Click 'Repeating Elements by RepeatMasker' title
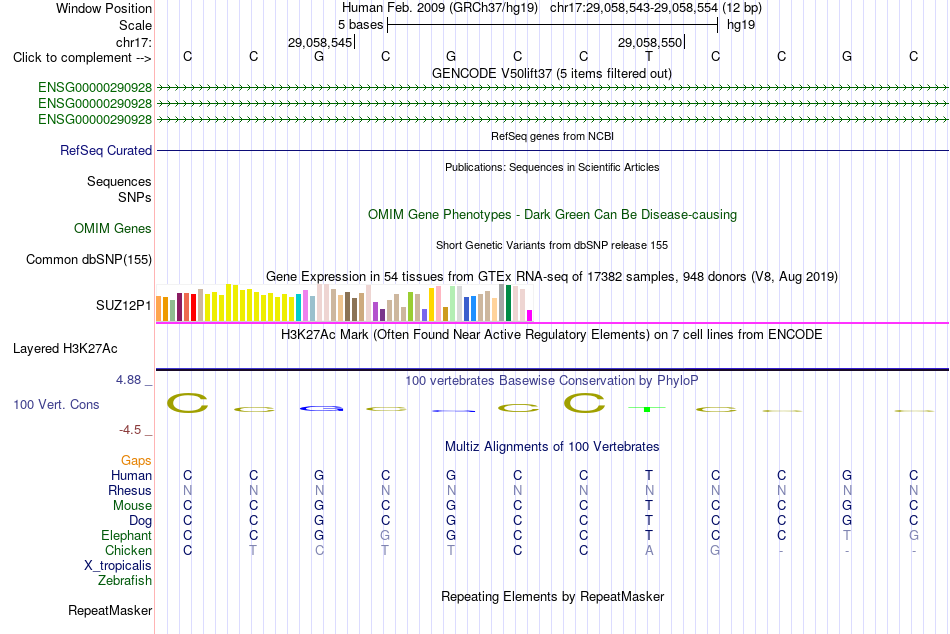The height and width of the screenshot is (634, 950). point(553,596)
